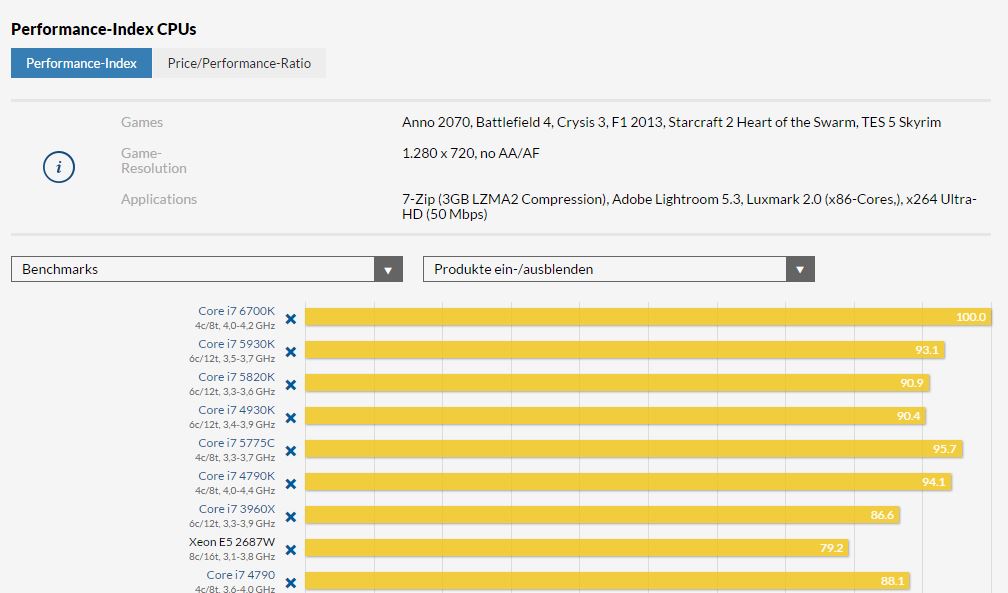The width and height of the screenshot is (1008, 593).
Task: Click the applications list starting with 7-Zip
Action: click(x=689, y=206)
